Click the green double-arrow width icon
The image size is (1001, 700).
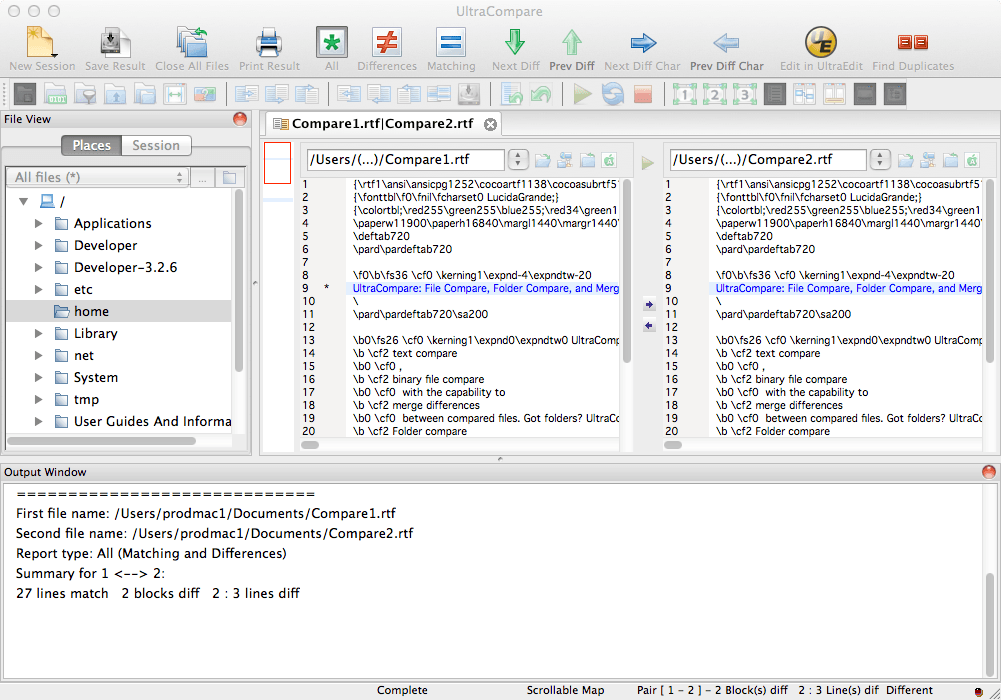click(174, 94)
